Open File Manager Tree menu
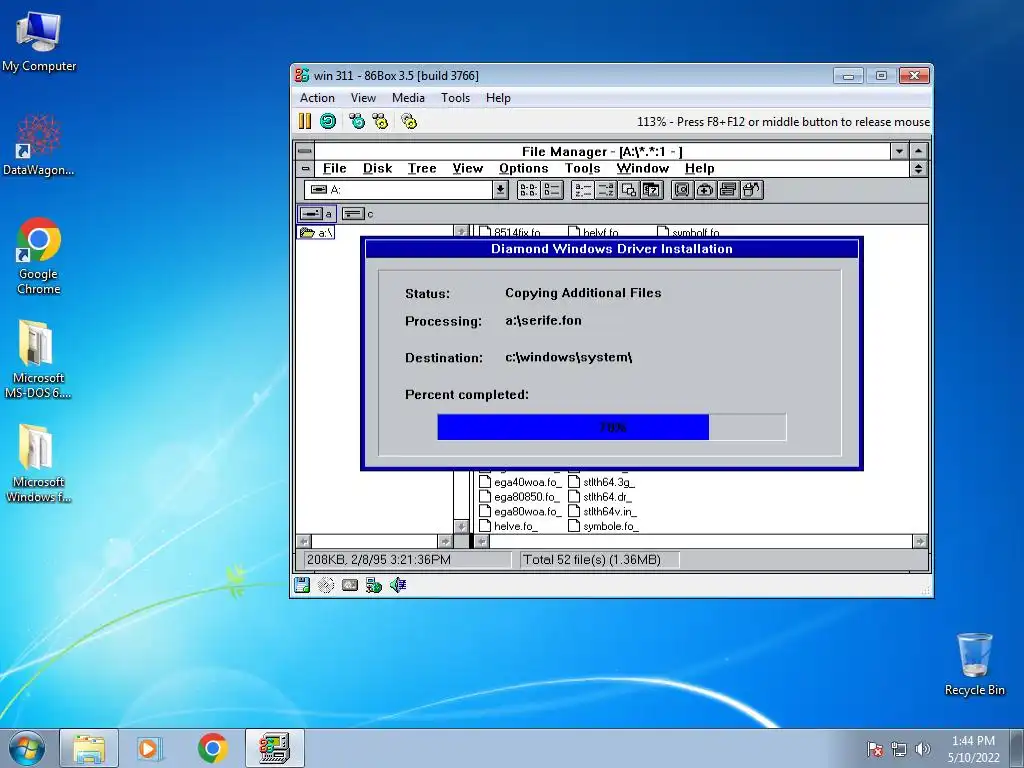Image resolution: width=1024 pixels, height=768 pixels. coord(422,168)
